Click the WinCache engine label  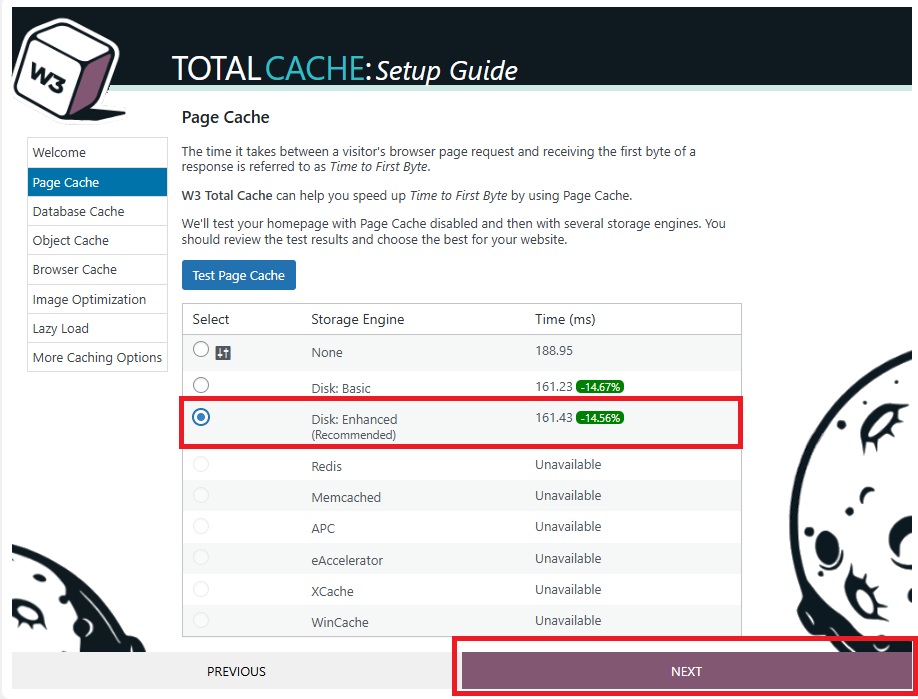click(x=340, y=622)
